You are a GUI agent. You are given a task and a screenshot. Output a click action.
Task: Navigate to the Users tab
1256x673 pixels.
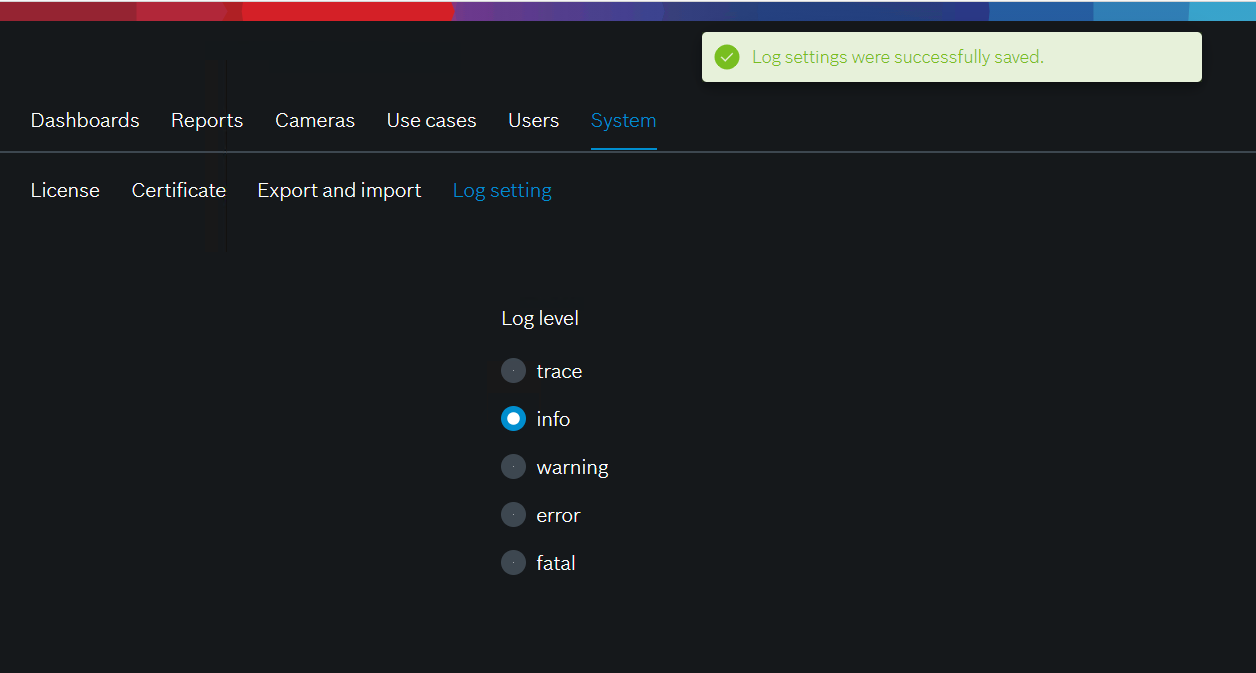pyautogui.click(x=533, y=120)
